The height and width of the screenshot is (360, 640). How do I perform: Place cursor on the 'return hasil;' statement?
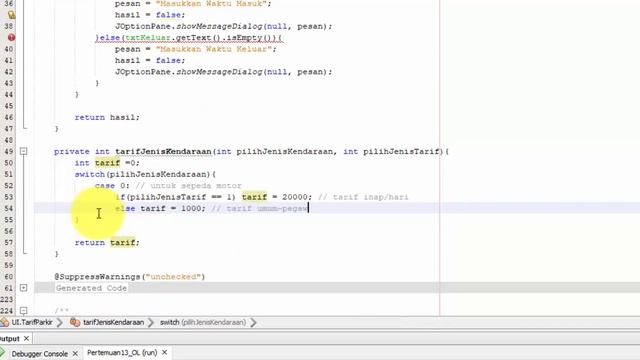[x=107, y=118]
